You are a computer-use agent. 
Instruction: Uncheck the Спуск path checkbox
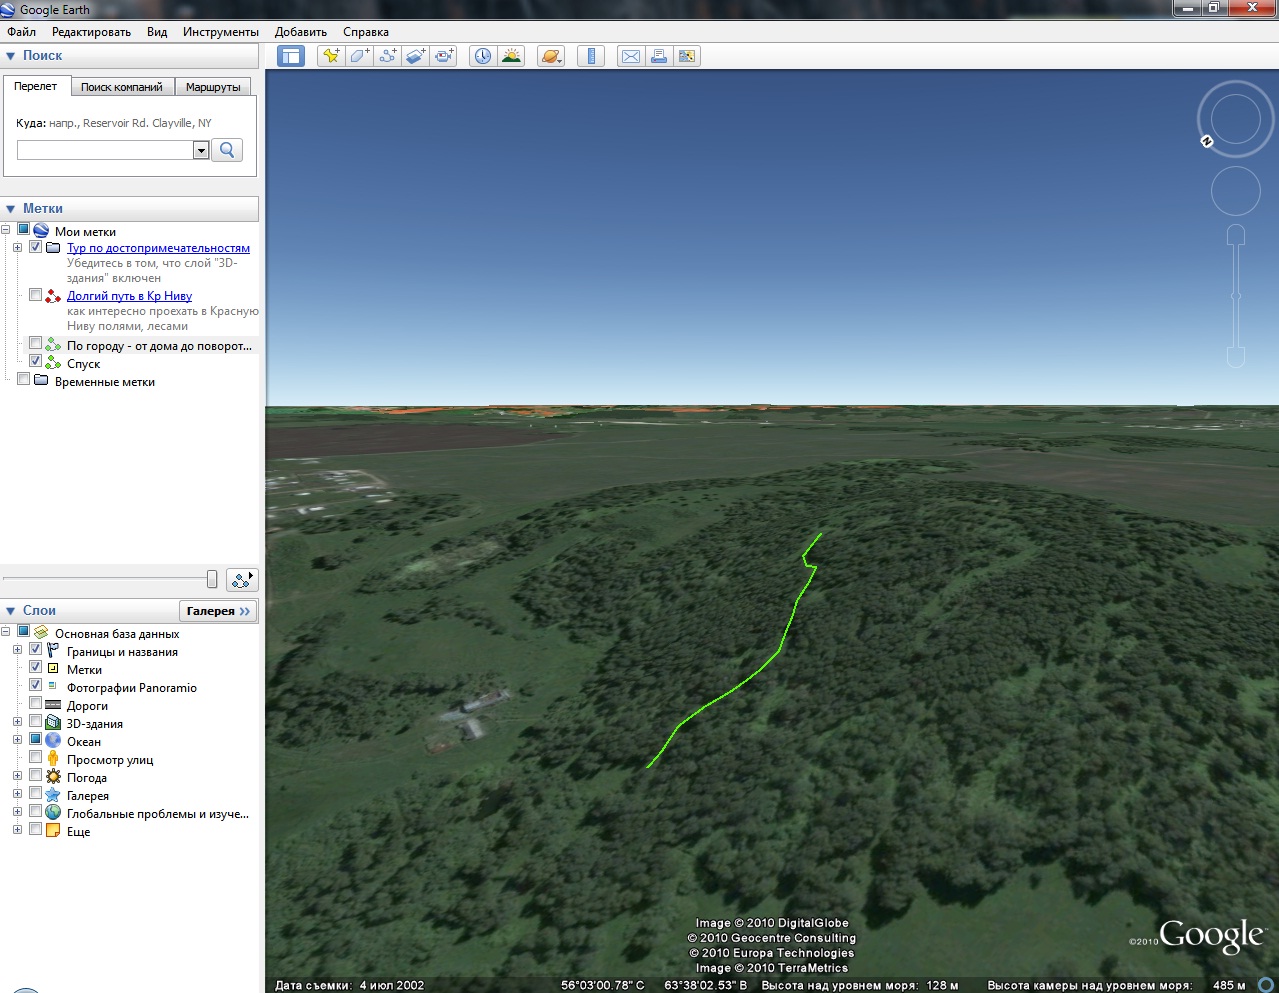36,361
